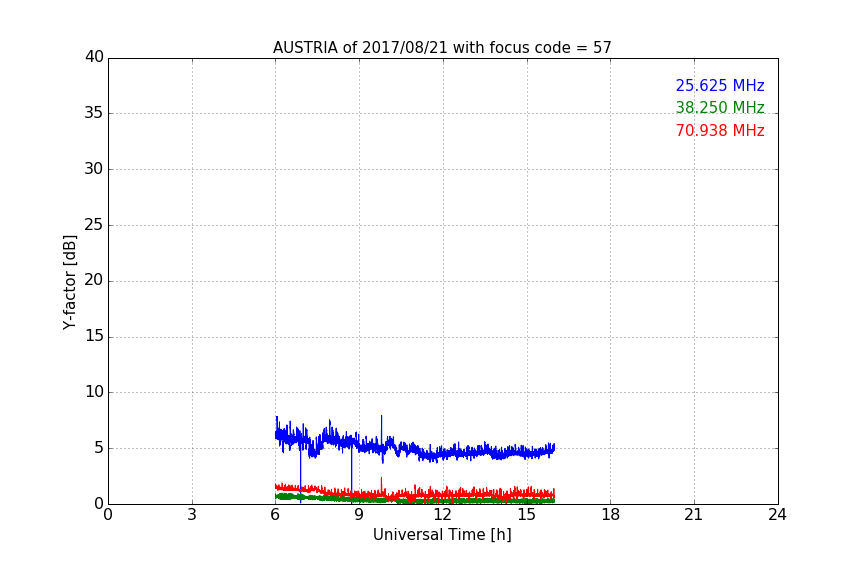Click the x-axis tick label 24

click(x=777, y=515)
